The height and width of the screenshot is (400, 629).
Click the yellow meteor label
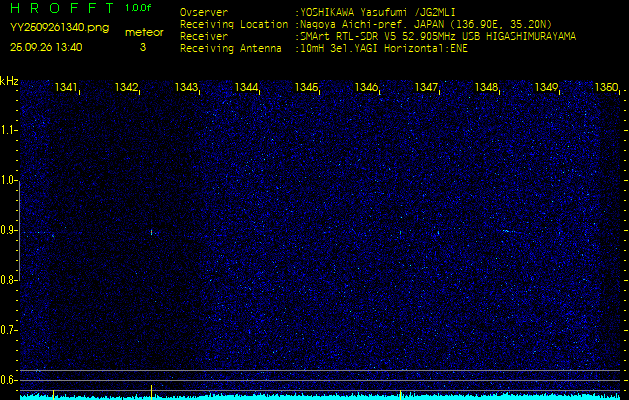[x=143, y=32]
